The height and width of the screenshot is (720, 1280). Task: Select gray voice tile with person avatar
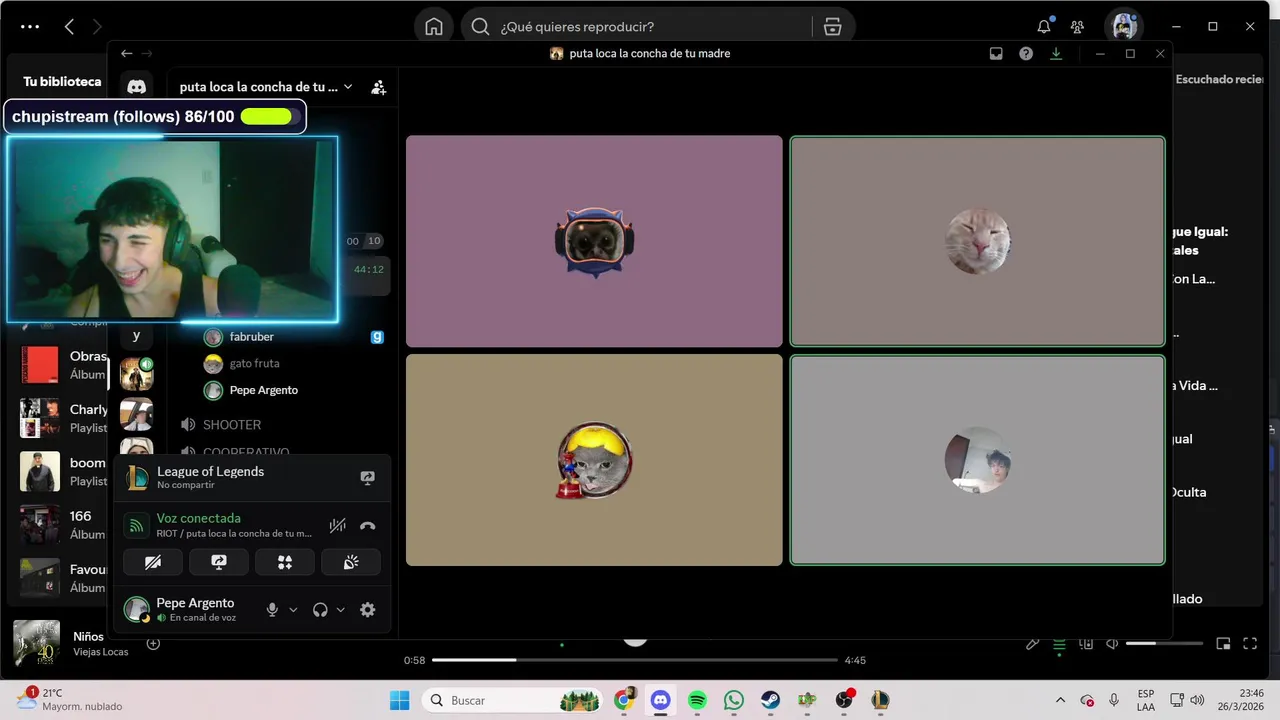pos(977,460)
